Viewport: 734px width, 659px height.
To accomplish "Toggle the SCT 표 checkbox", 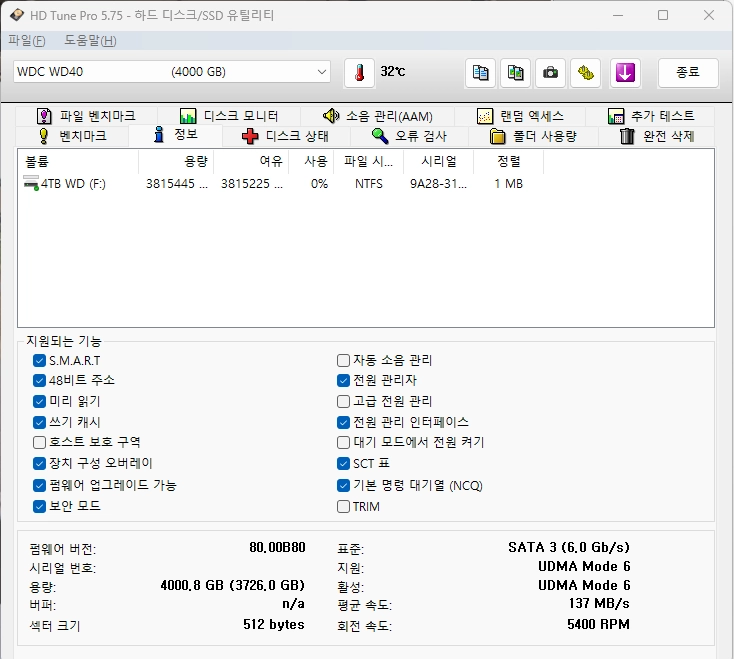I will point(343,463).
